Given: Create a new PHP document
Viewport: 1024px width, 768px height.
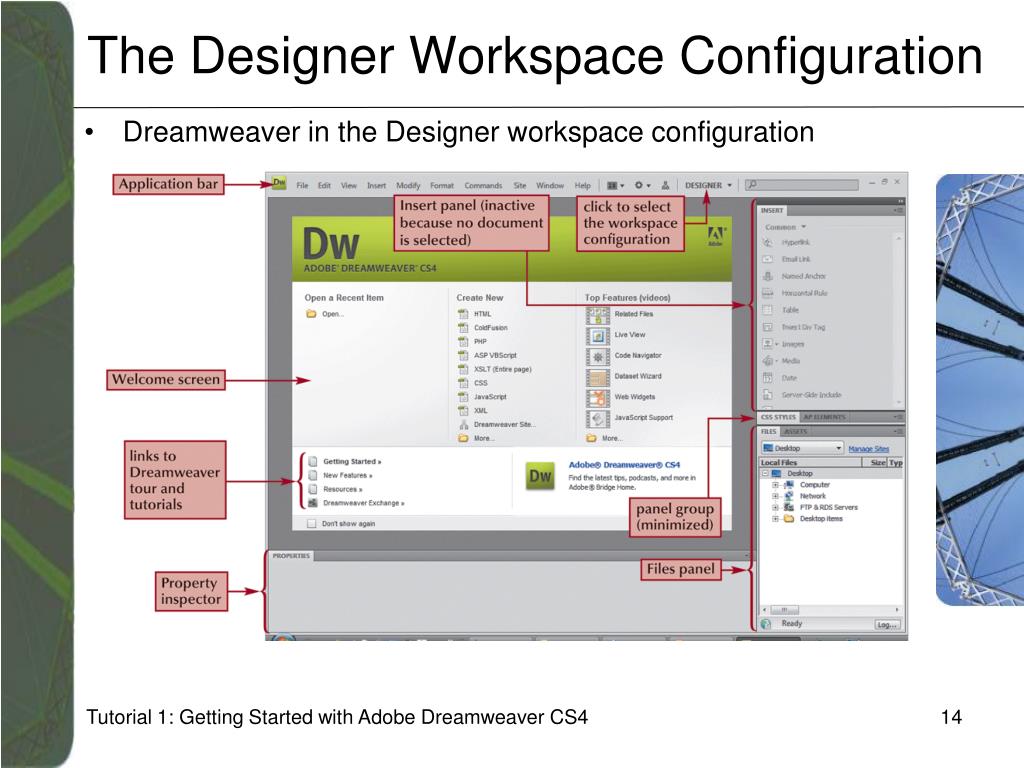Looking at the screenshot, I should [x=473, y=342].
